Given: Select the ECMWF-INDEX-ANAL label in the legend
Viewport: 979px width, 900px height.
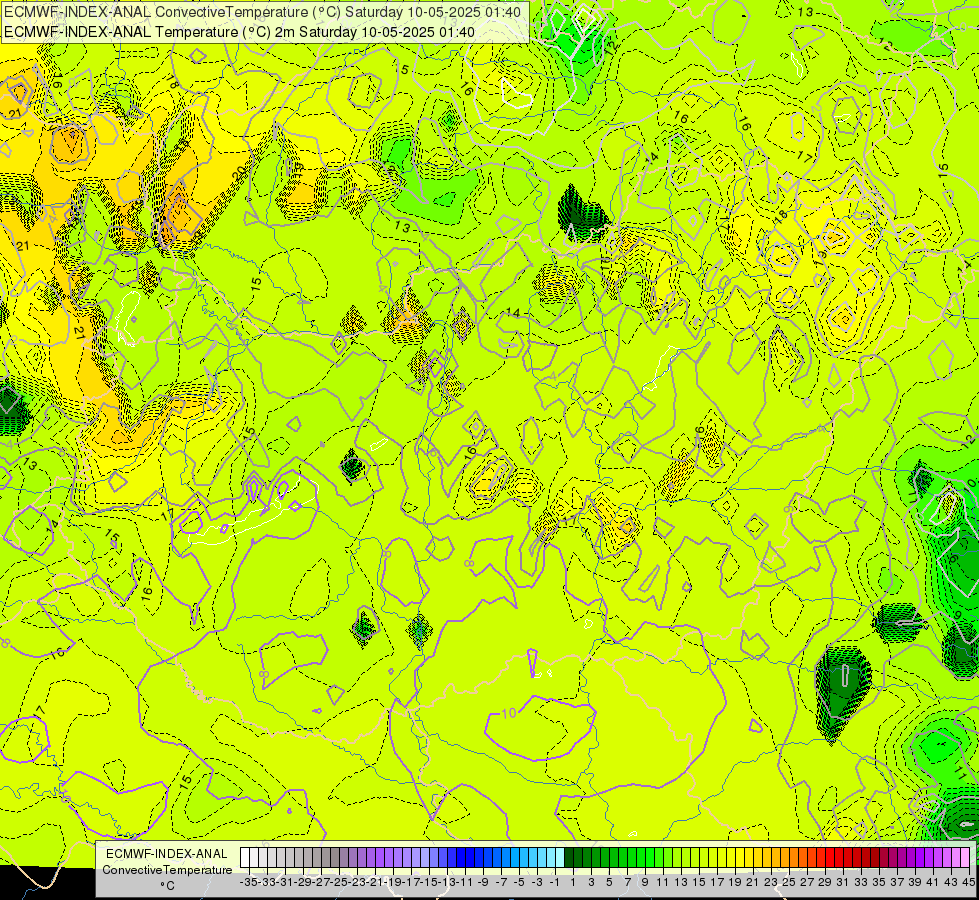Looking at the screenshot, I should (167, 854).
